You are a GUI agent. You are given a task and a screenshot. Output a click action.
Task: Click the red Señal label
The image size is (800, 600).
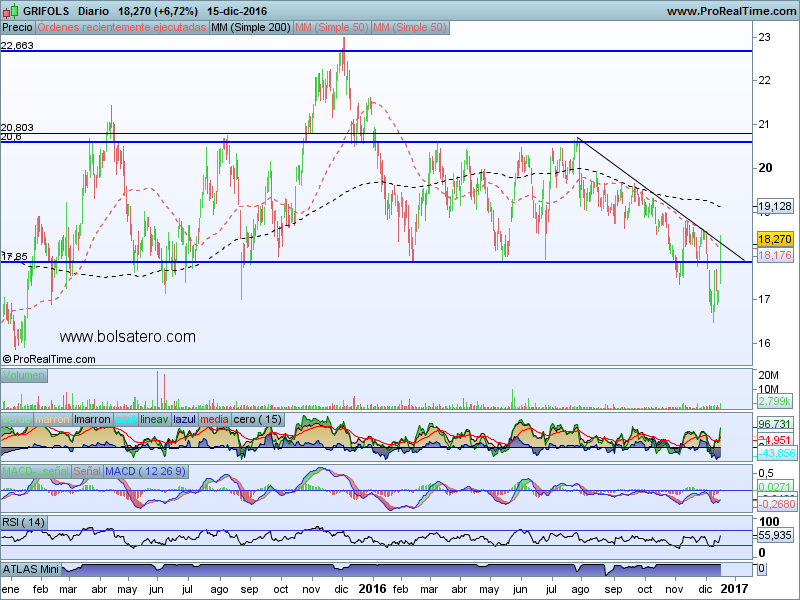tap(87, 471)
